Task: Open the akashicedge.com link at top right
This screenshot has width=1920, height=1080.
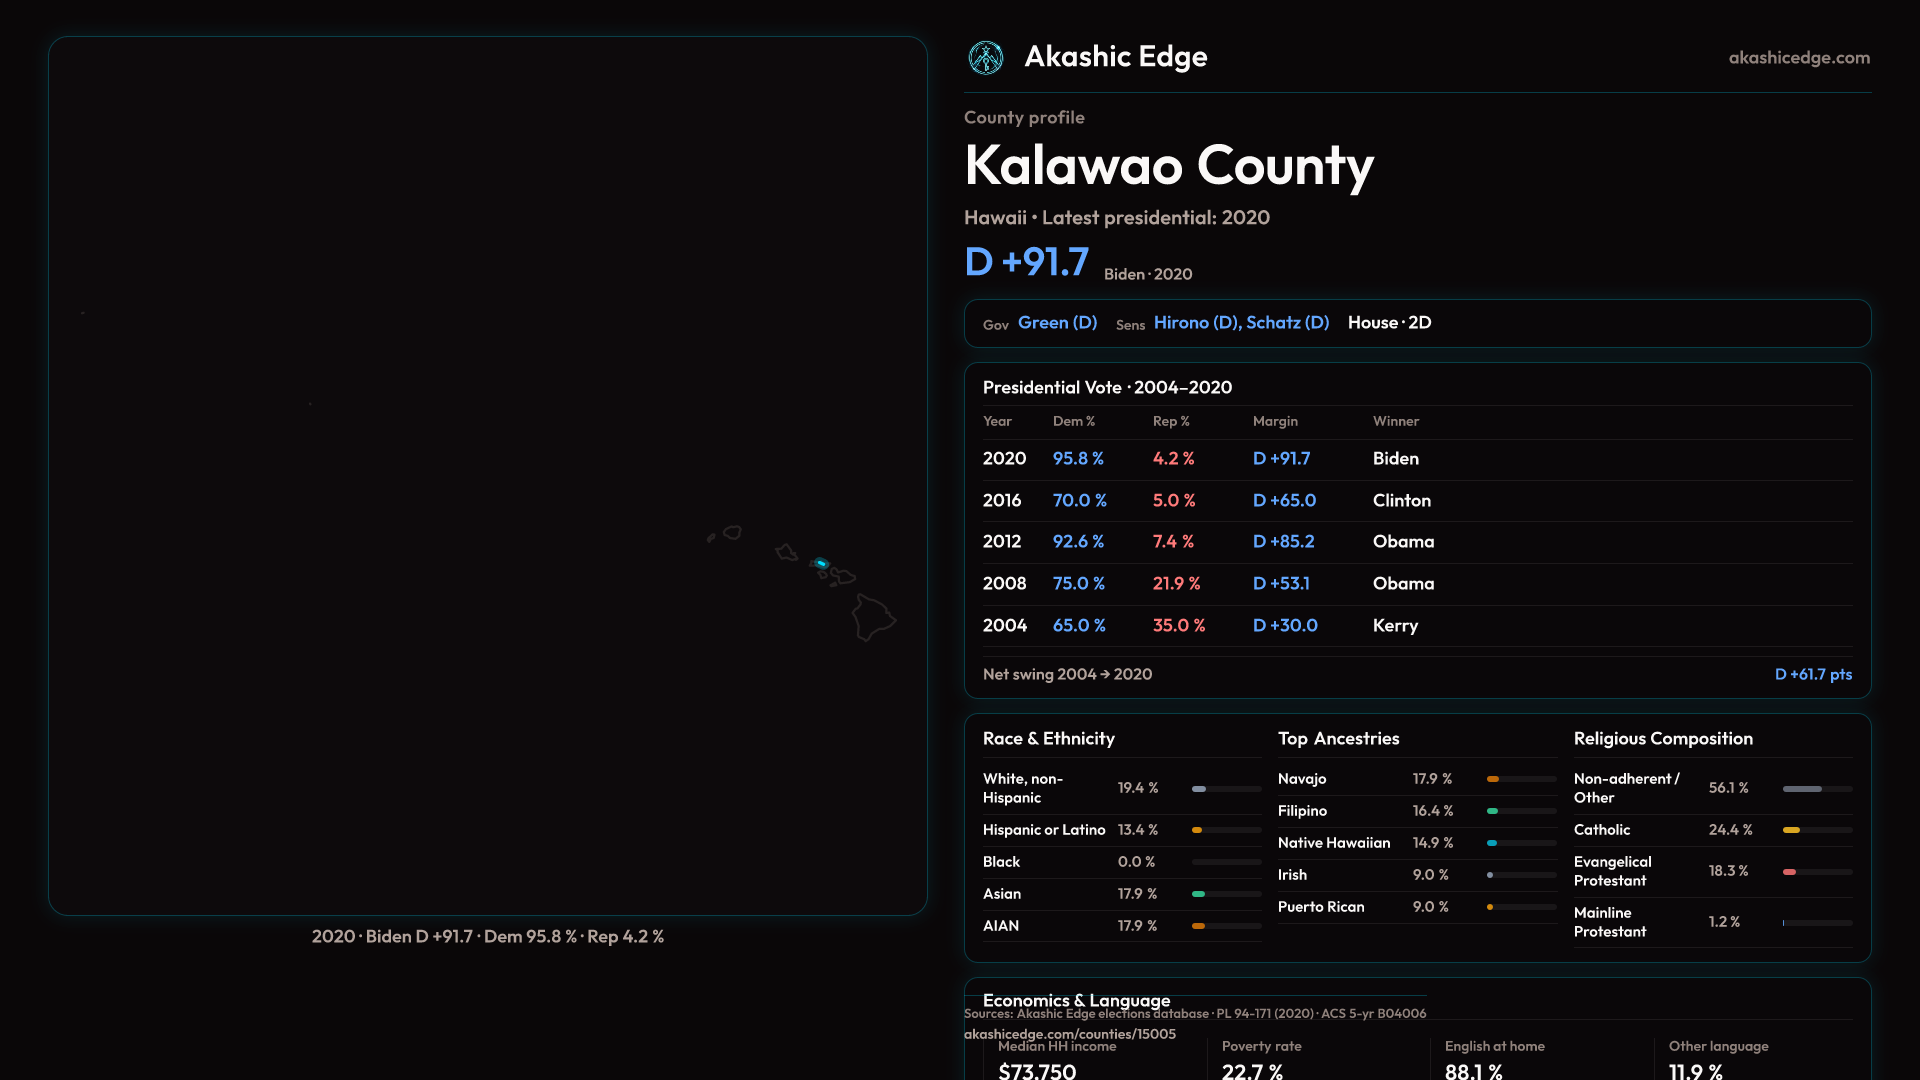Action: [1798, 58]
